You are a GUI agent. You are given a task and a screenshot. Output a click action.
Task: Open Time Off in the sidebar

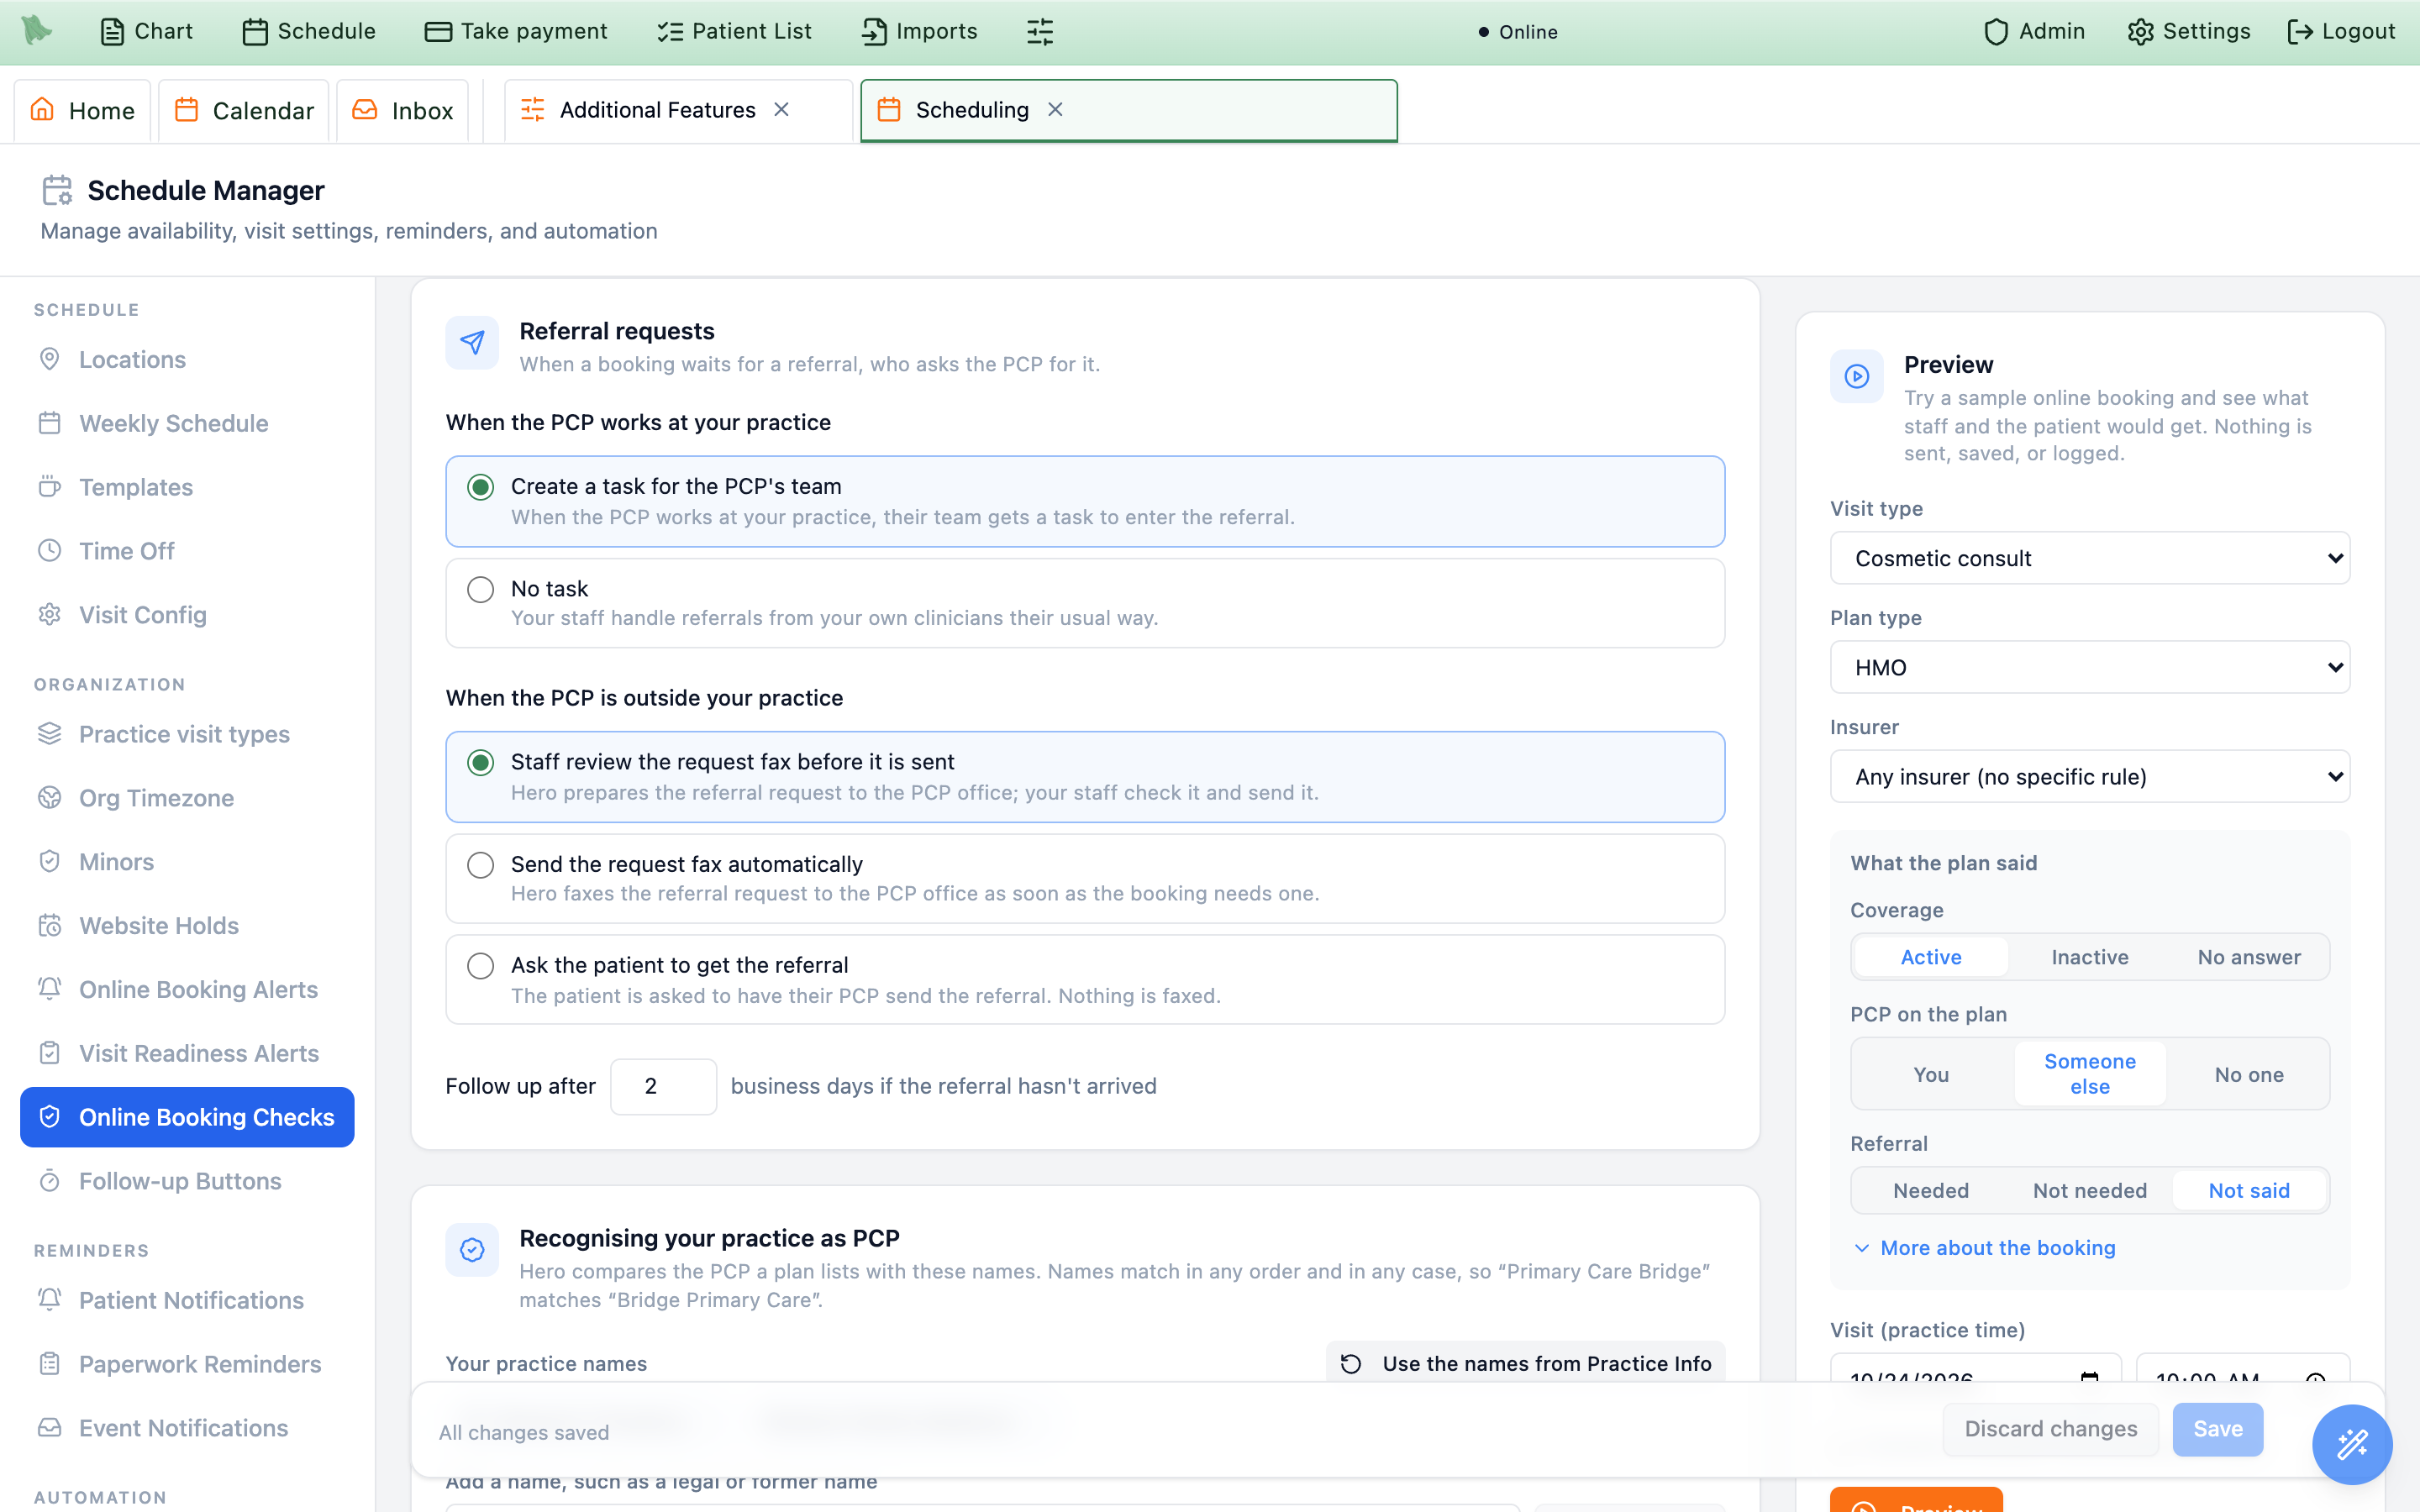[187, 551]
